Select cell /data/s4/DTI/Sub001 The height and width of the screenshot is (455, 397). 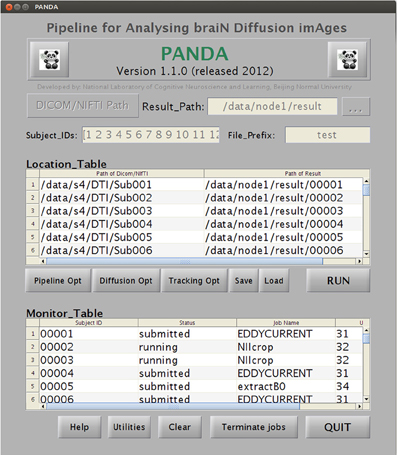coord(122,185)
